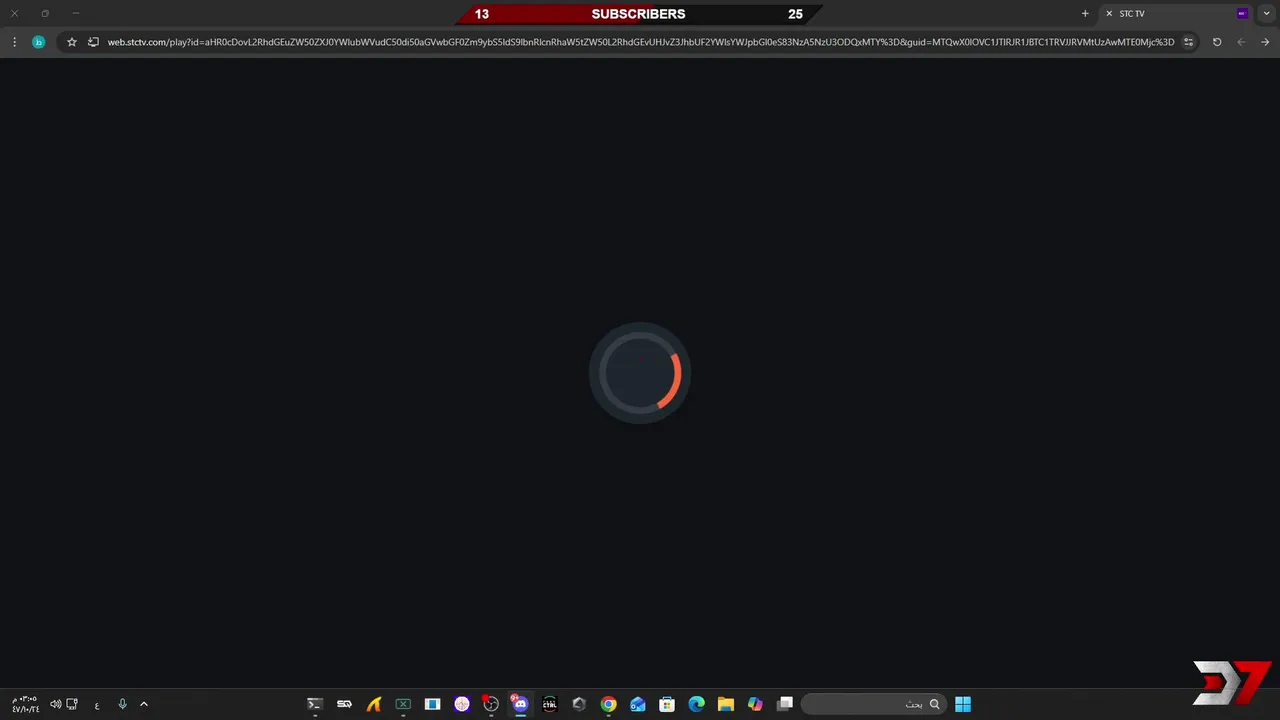Open the volume control in system tray

[55, 704]
